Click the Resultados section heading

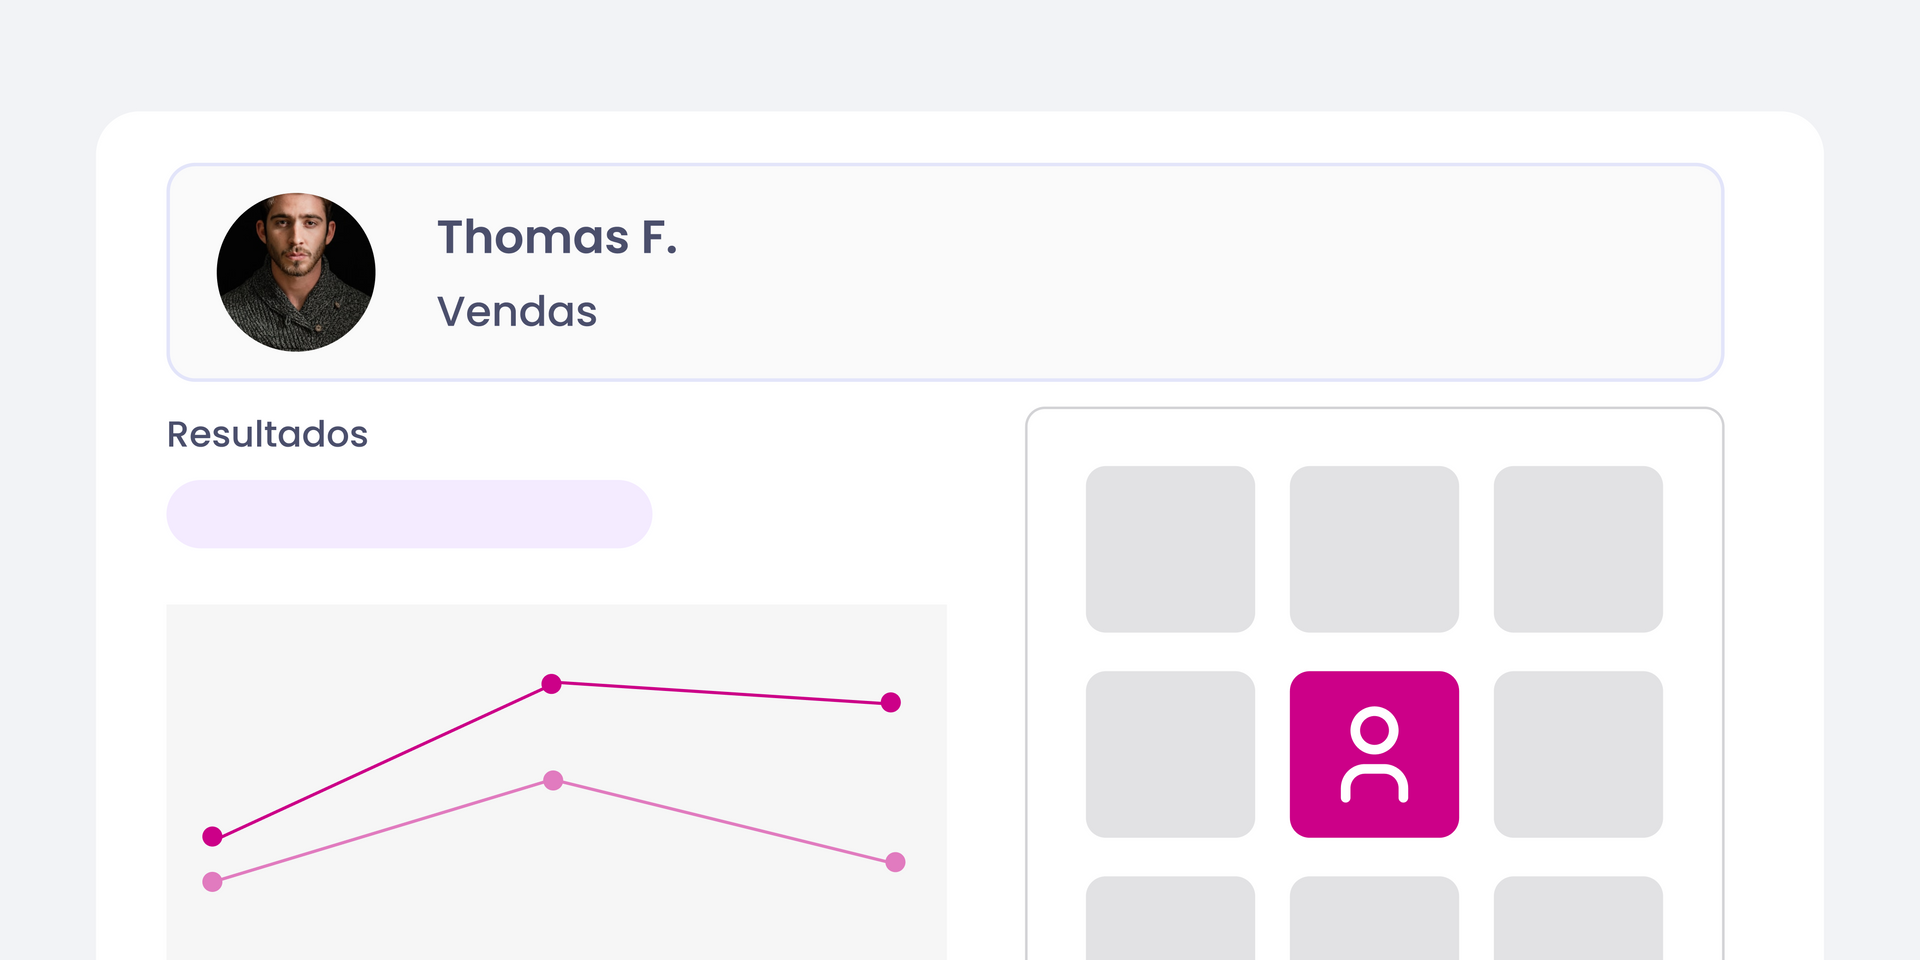click(x=267, y=434)
